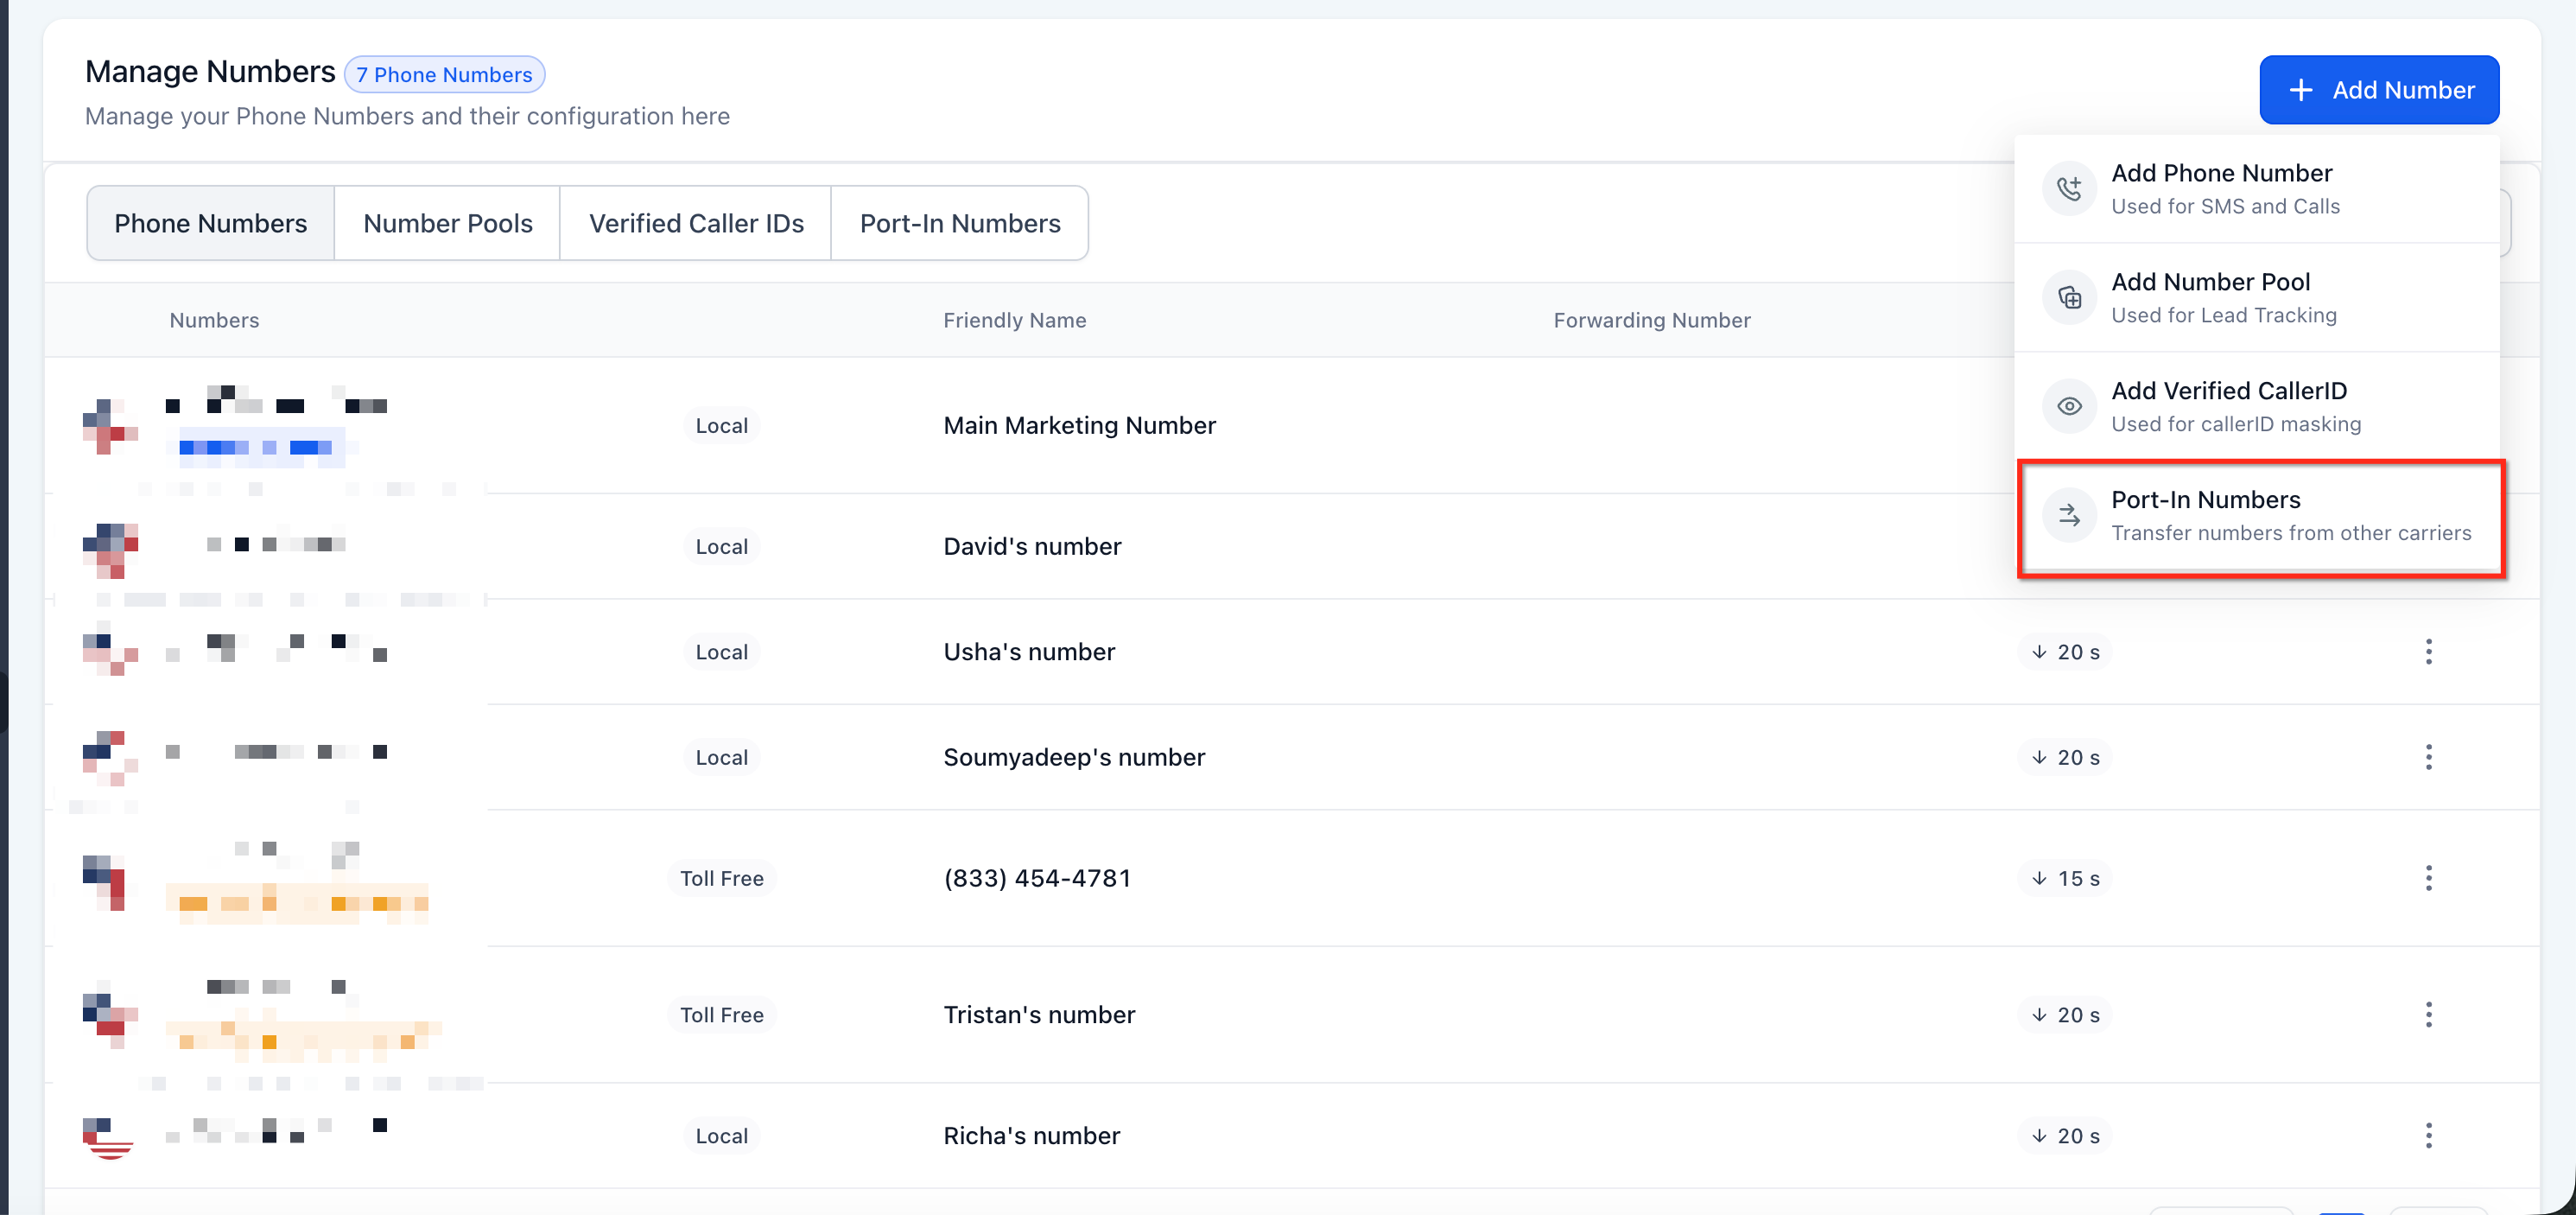Click the 20 s badge for Richa's number

click(2064, 1135)
